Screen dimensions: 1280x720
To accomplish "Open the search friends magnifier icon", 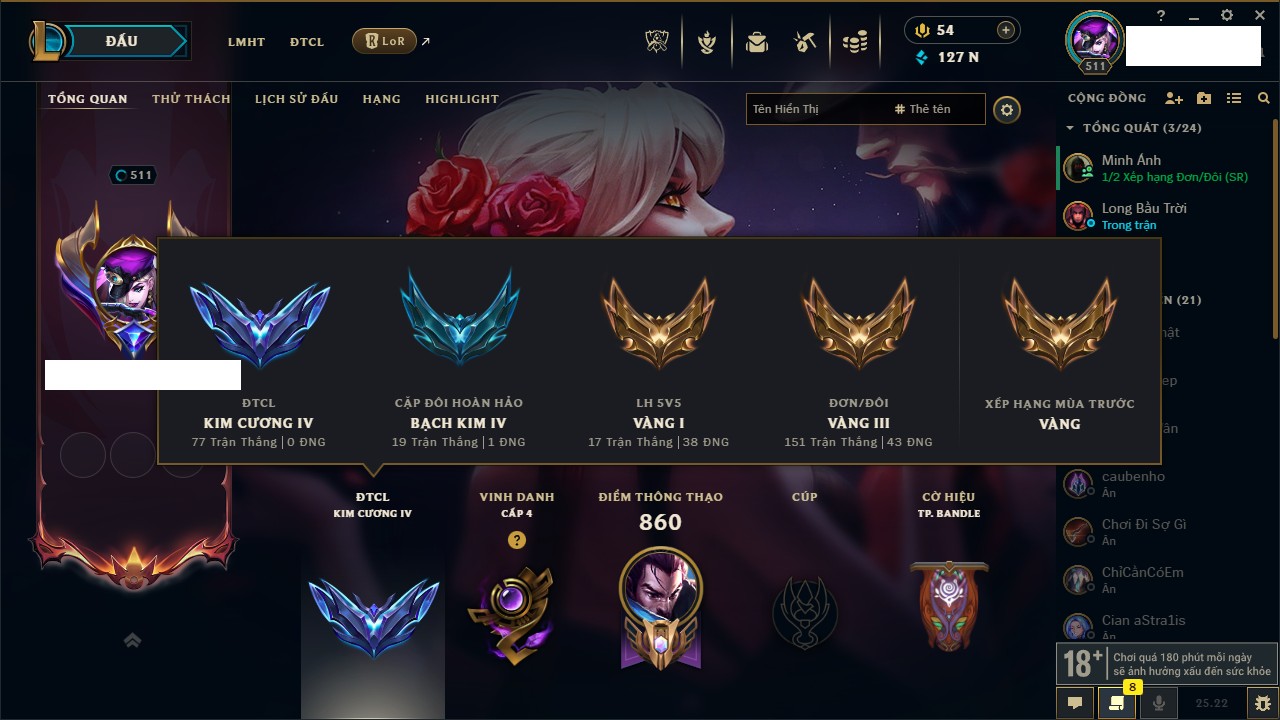I will [1264, 98].
